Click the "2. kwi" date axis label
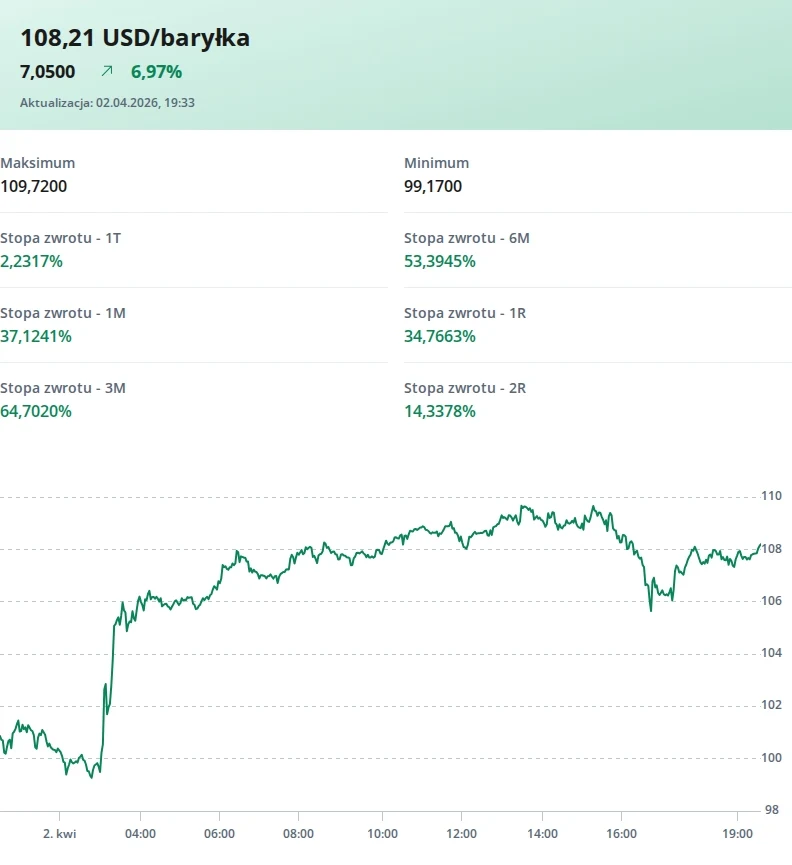 59,833
